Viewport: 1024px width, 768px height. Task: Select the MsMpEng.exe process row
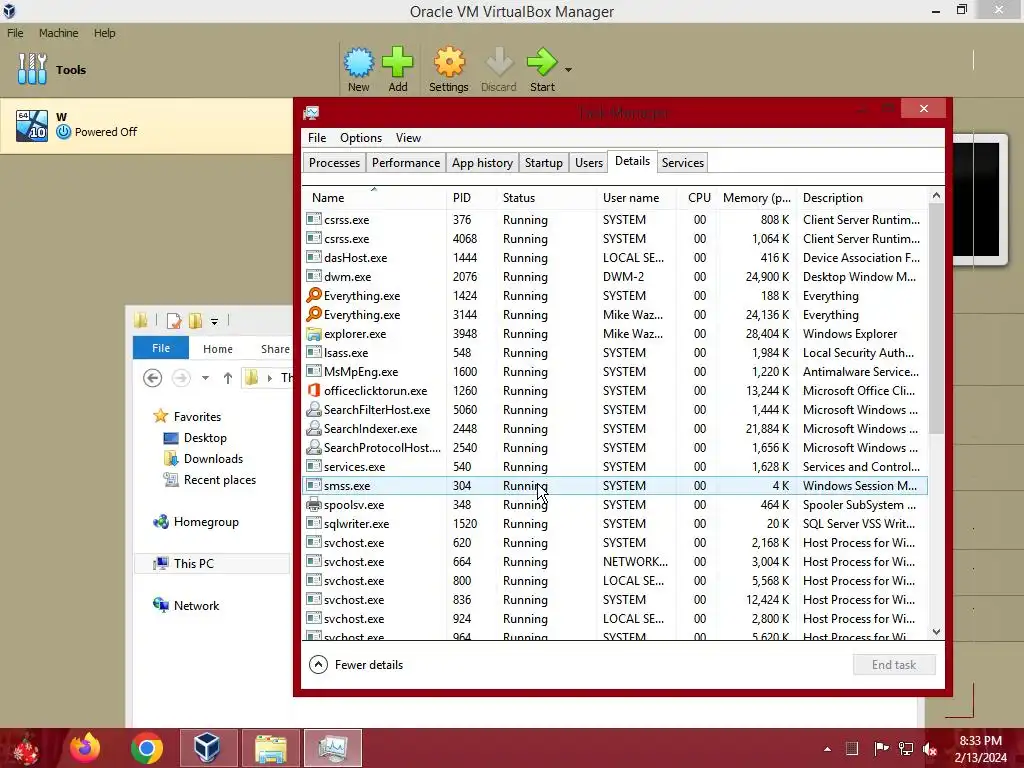tap(615, 372)
